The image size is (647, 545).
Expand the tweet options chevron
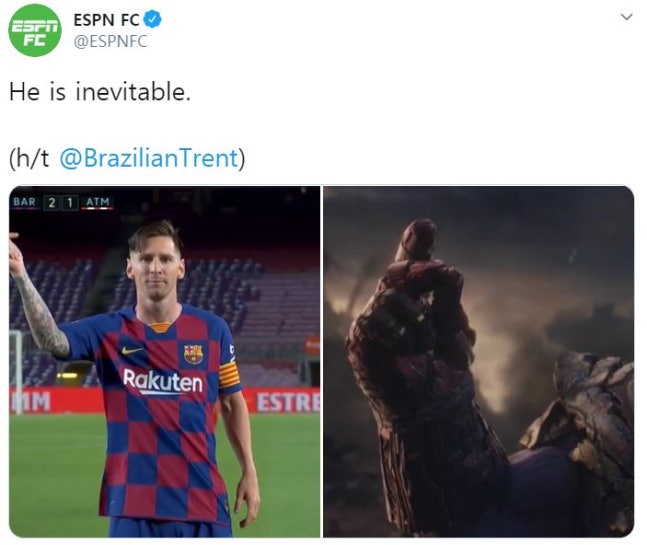coord(626,17)
